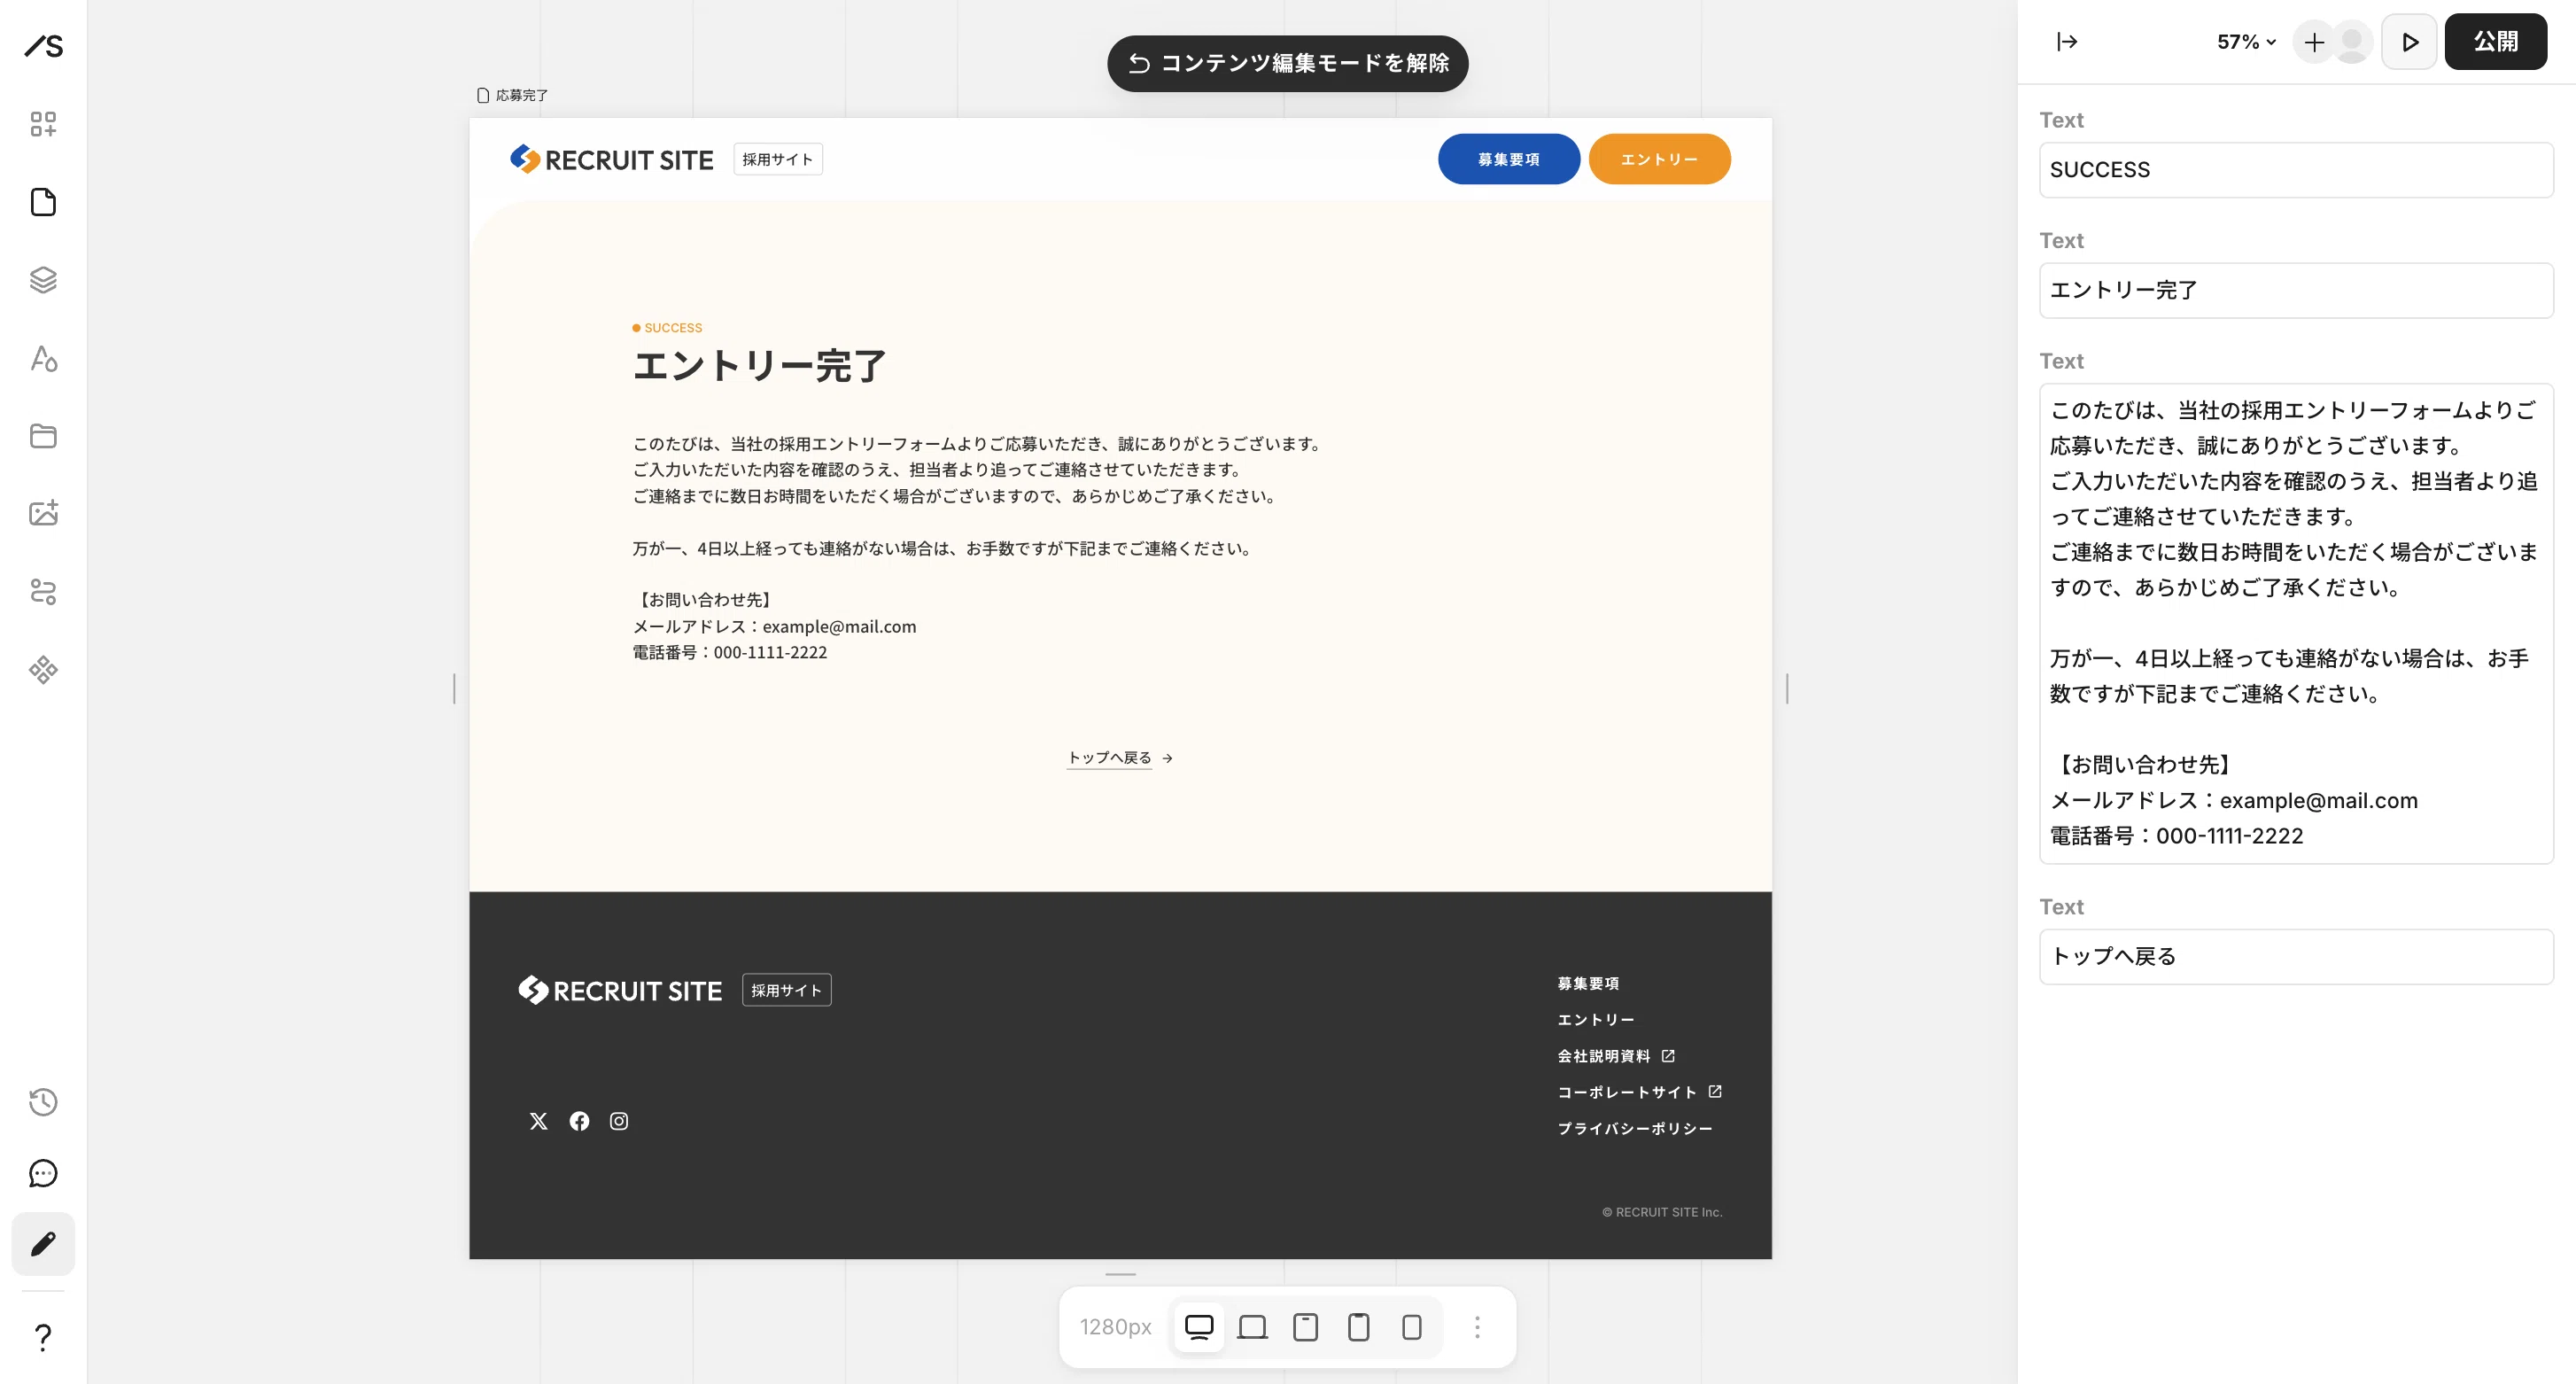Open the folder assets icon
The height and width of the screenshot is (1384, 2576).
43,436
